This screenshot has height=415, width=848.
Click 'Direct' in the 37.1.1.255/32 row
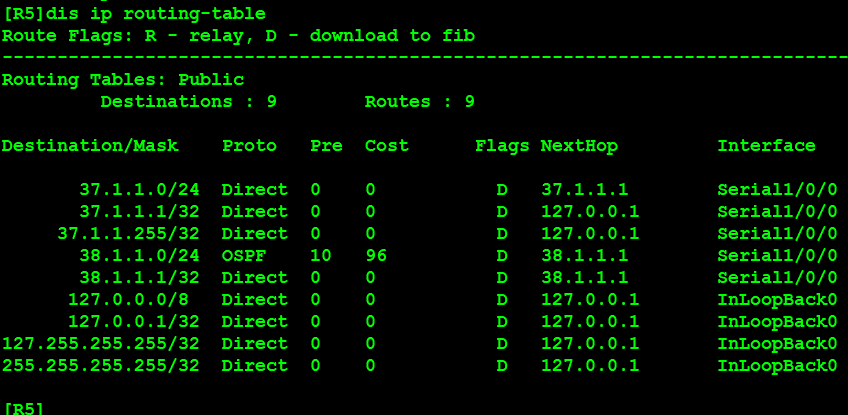pyautogui.click(x=255, y=234)
